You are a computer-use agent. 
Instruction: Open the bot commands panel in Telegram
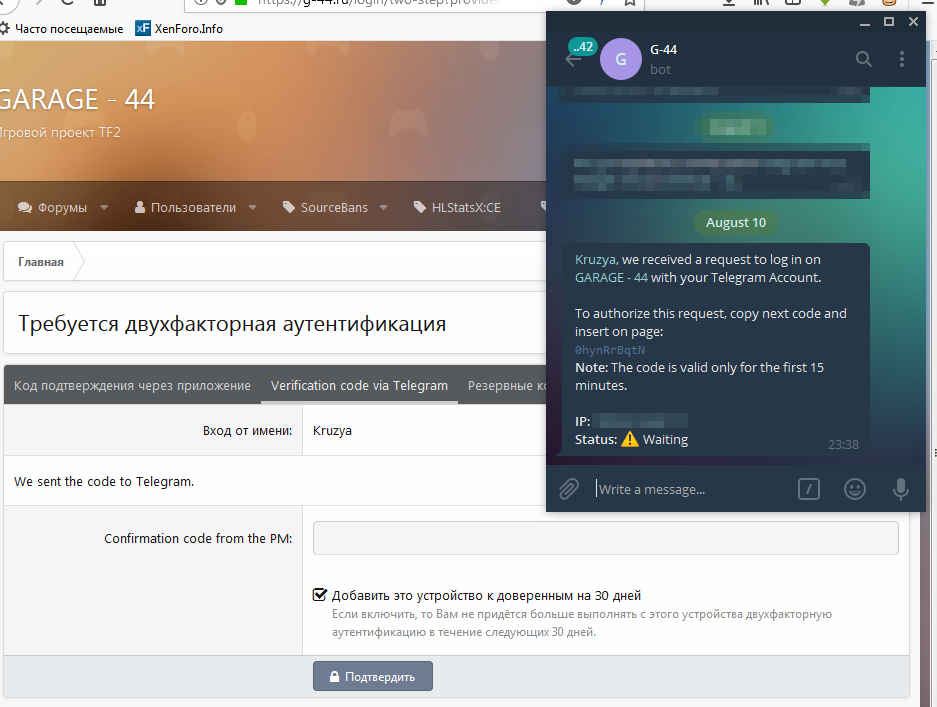(808, 489)
